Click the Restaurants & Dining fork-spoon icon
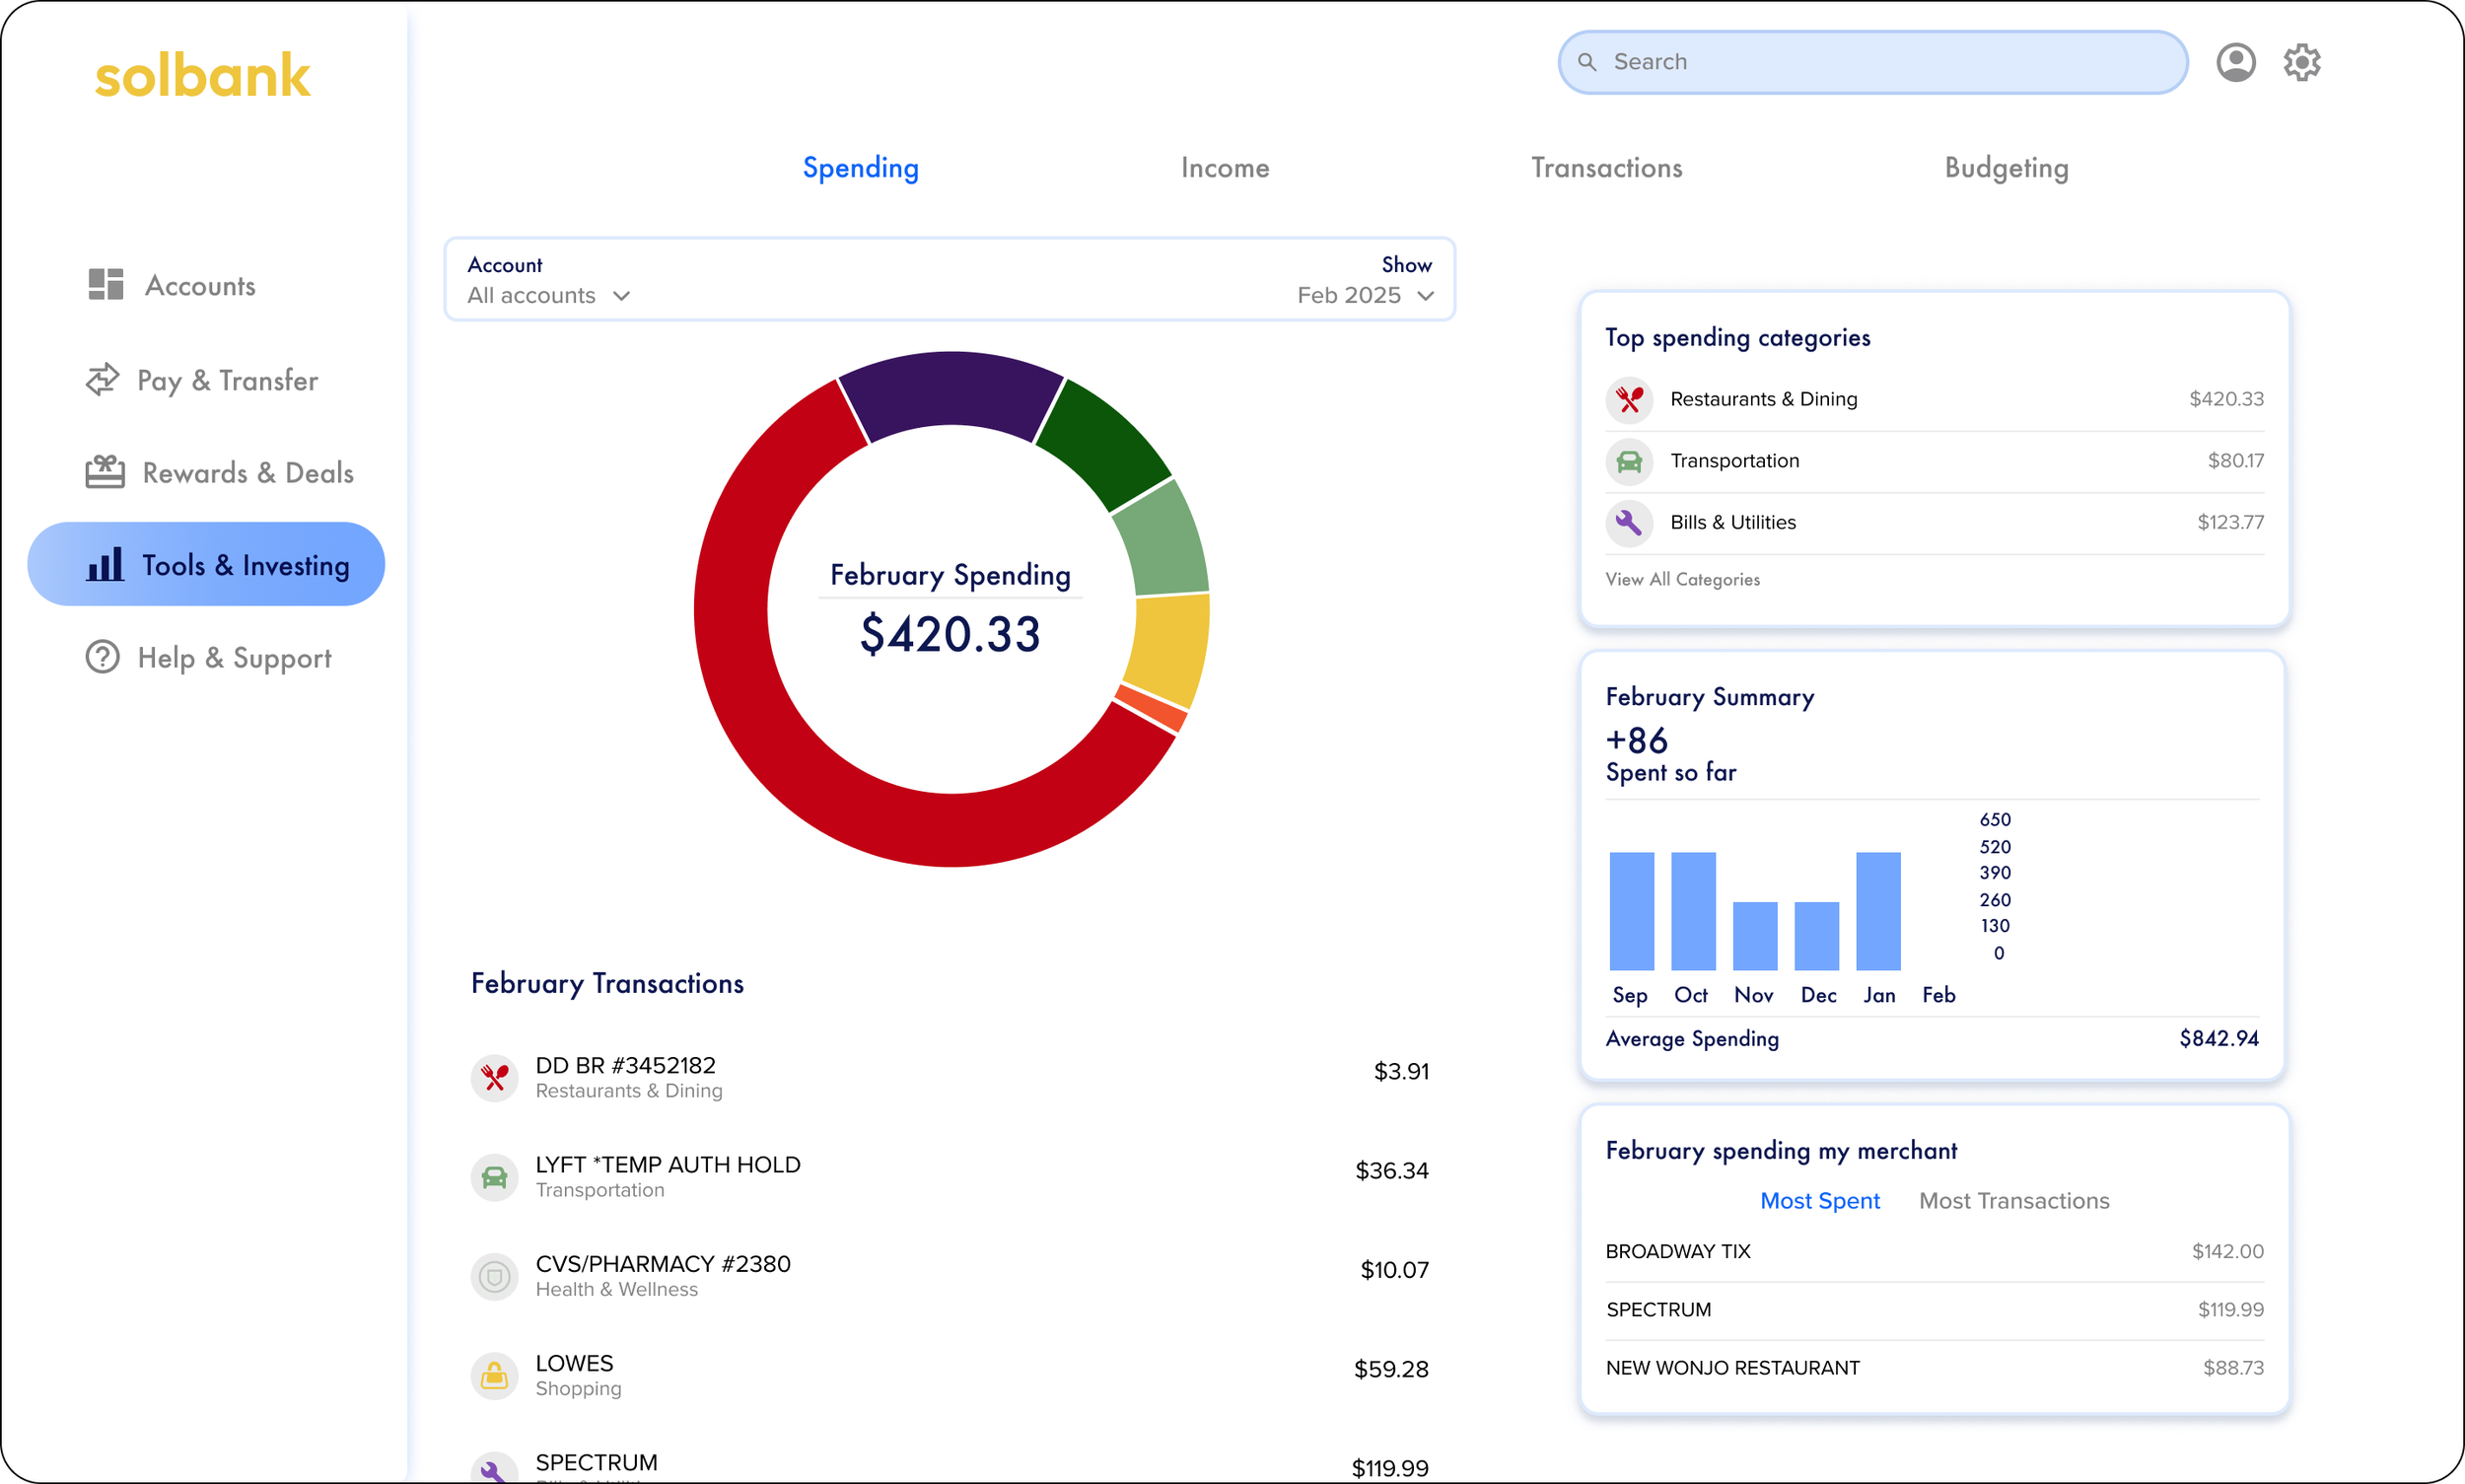This screenshot has width=2465, height=1484. pos(1629,399)
